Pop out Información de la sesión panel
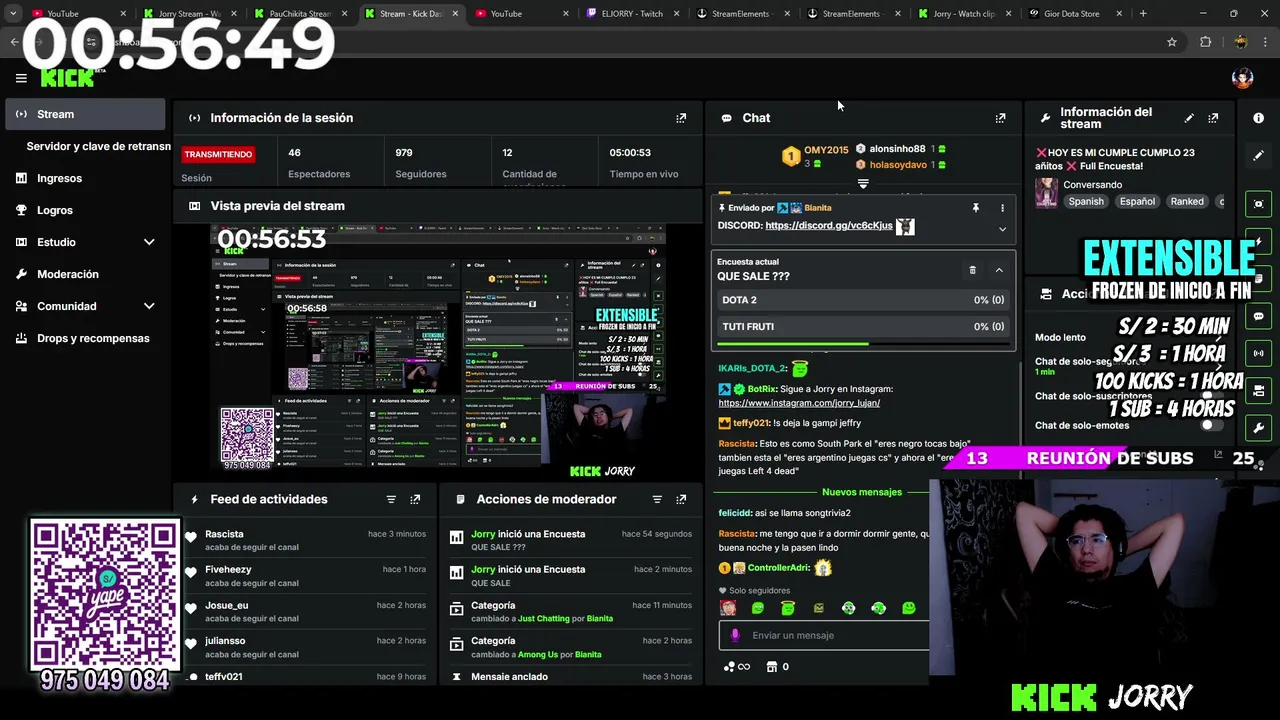Screen dimensions: 1280x720 tap(681, 118)
